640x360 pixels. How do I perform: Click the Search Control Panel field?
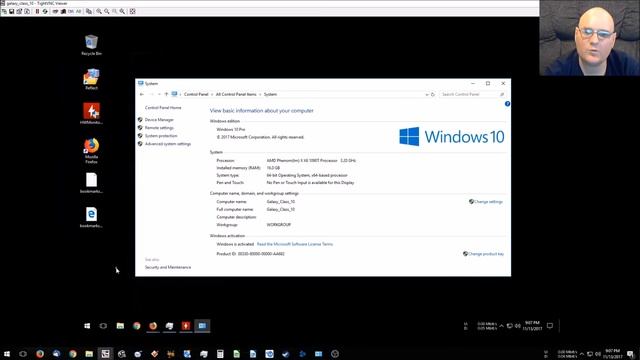coord(473,94)
